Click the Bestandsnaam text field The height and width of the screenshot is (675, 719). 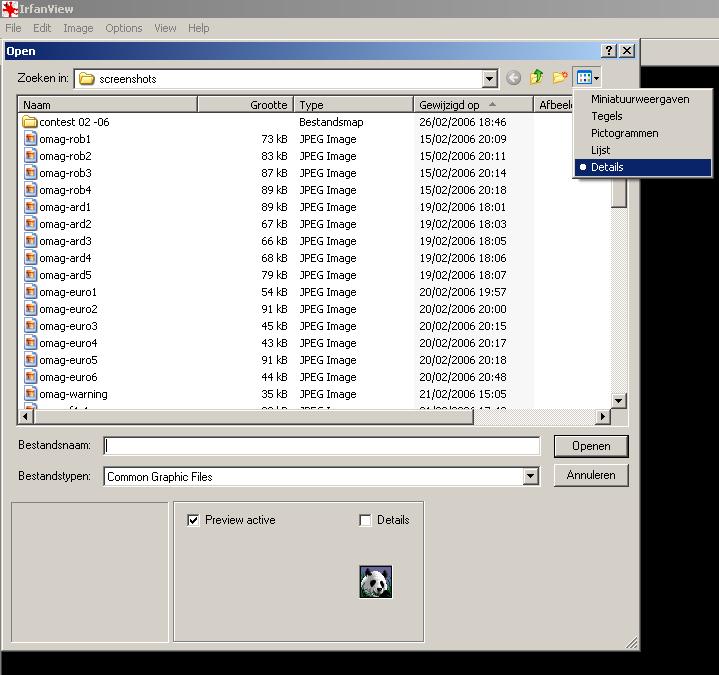(321, 446)
